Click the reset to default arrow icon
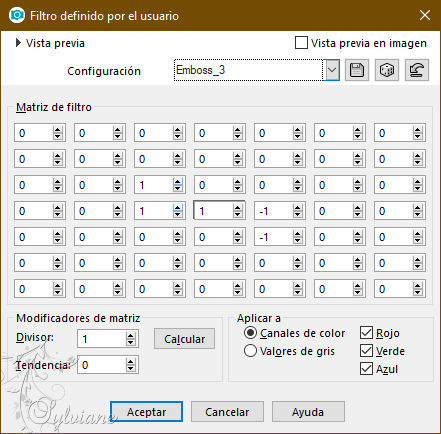 pos(417,70)
